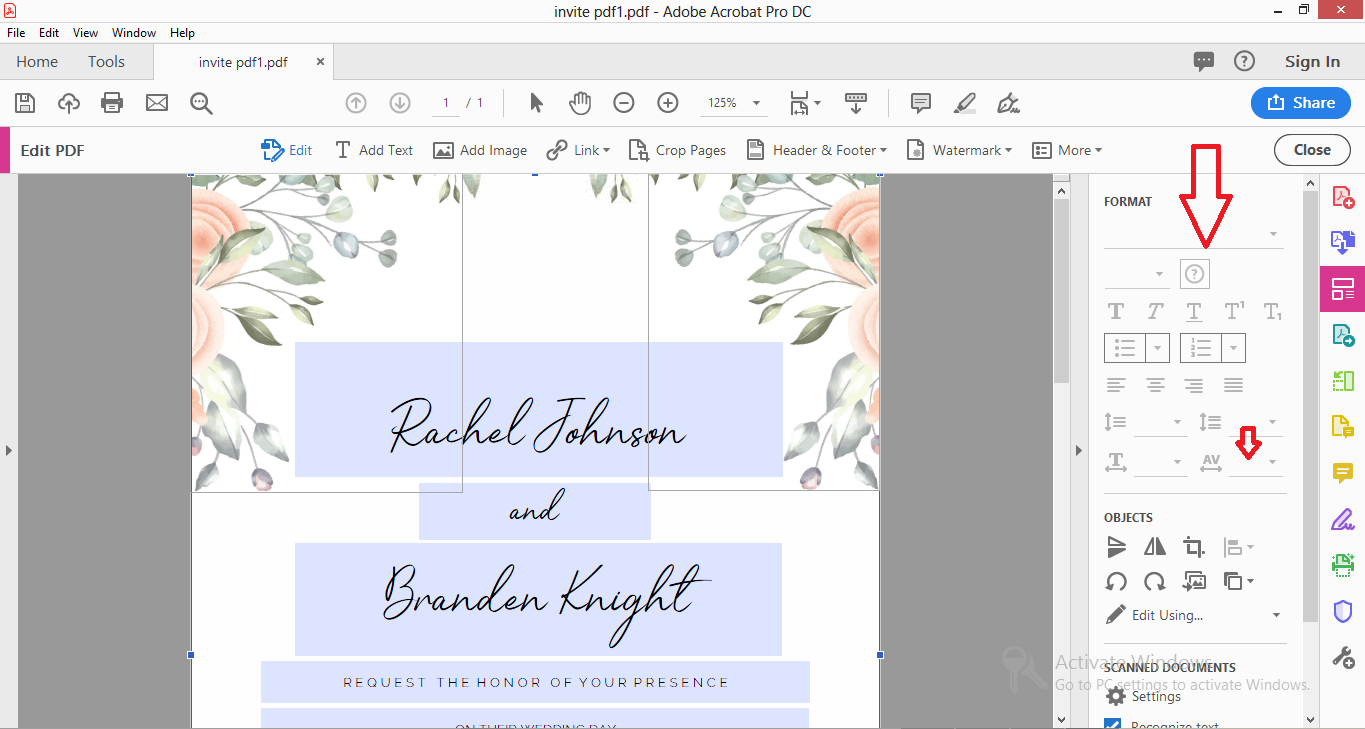Viewport: 1365px width, 729px height.
Task: Switch to the Home tab
Action: tap(36, 61)
